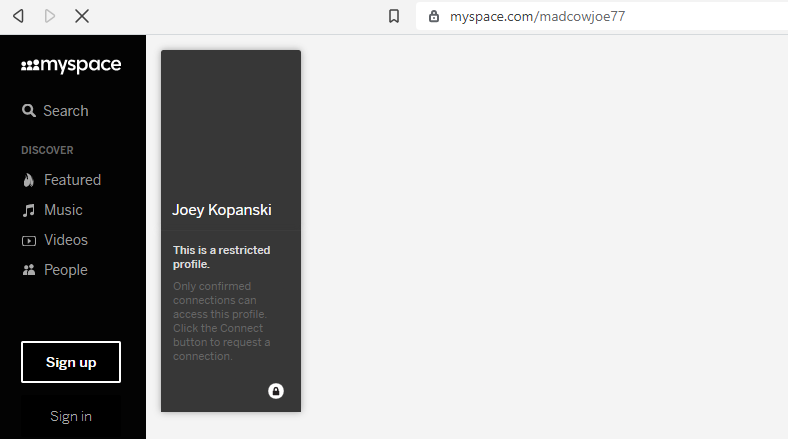Go back with the browser back arrow

19,16
